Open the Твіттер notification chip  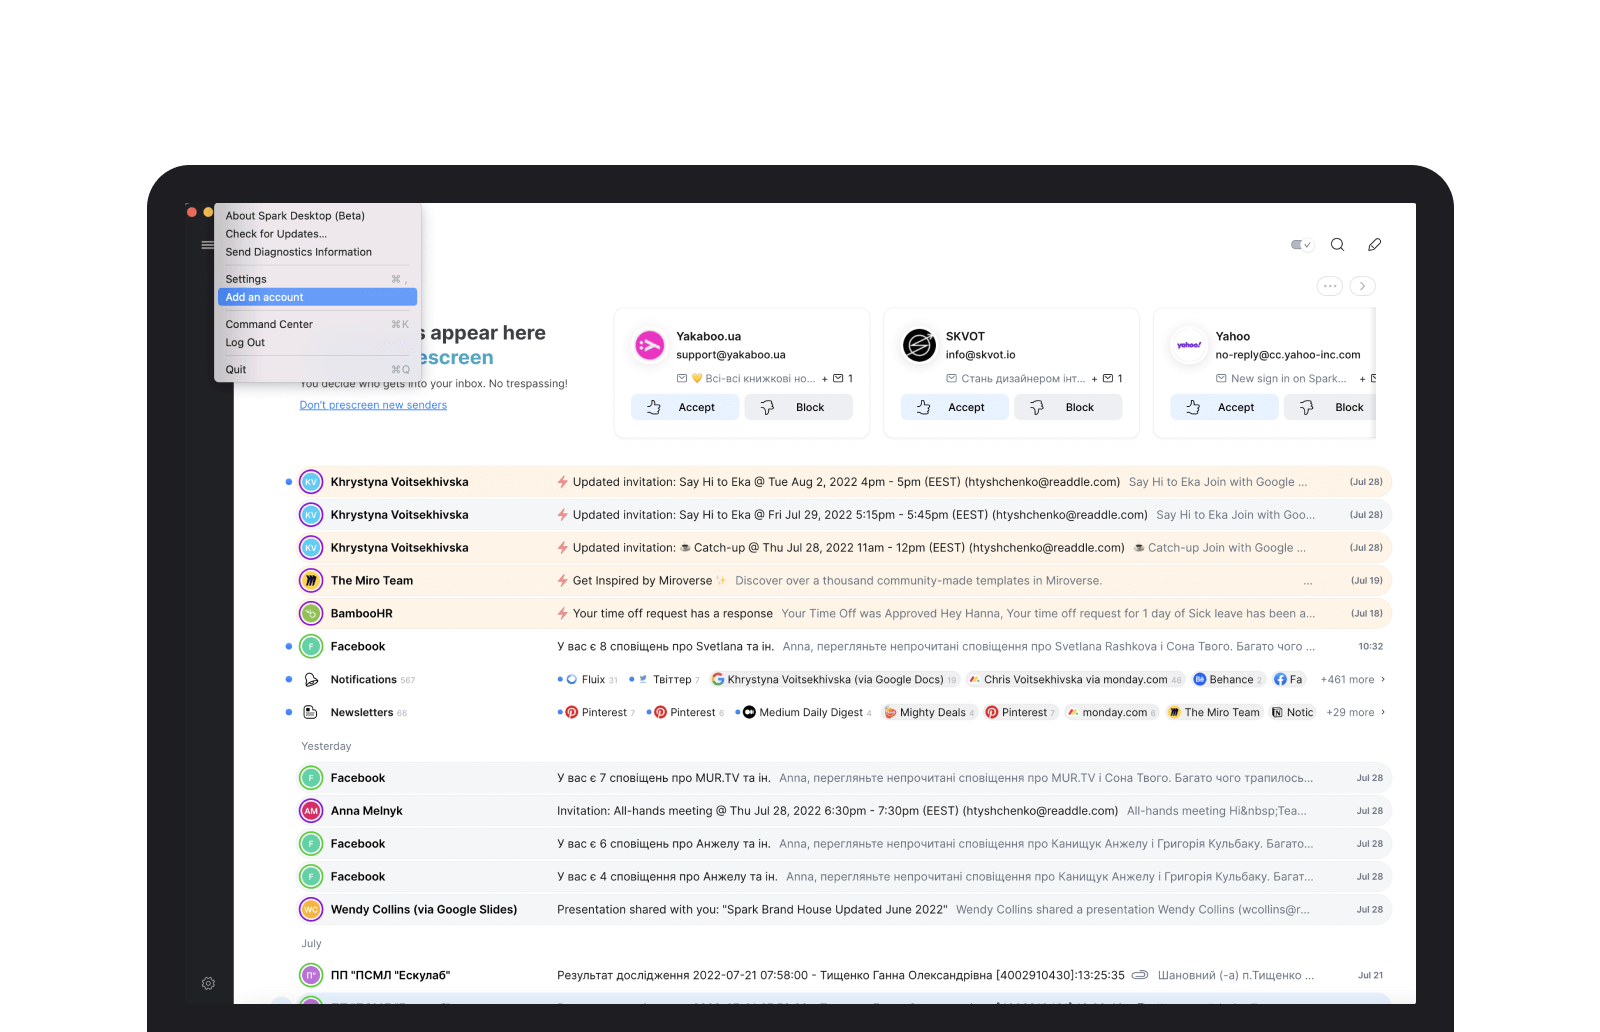(x=669, y=680)
